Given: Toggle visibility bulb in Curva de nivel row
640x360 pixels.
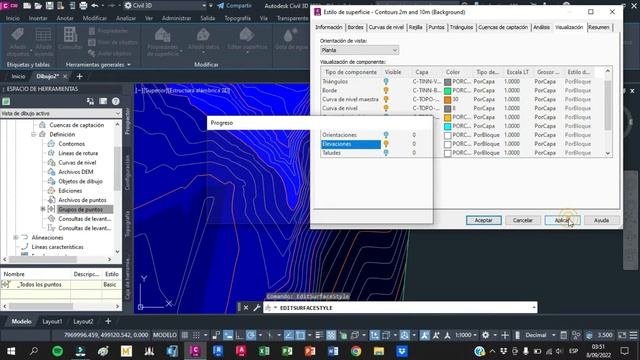Looking at the screenshot, I should (386, 108).
